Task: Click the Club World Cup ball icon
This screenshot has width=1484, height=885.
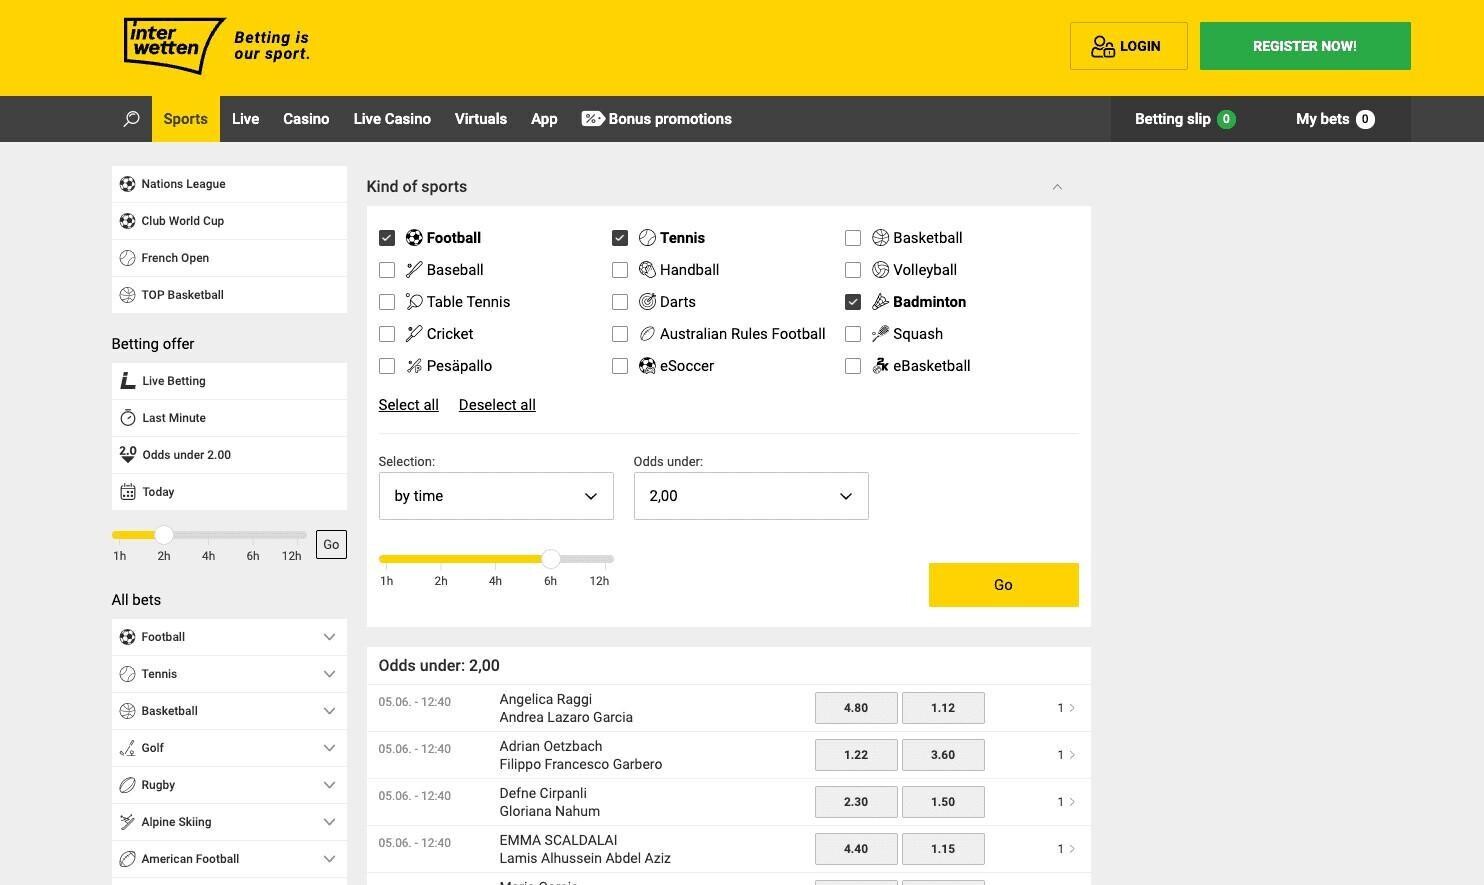Action: (127, 221)
